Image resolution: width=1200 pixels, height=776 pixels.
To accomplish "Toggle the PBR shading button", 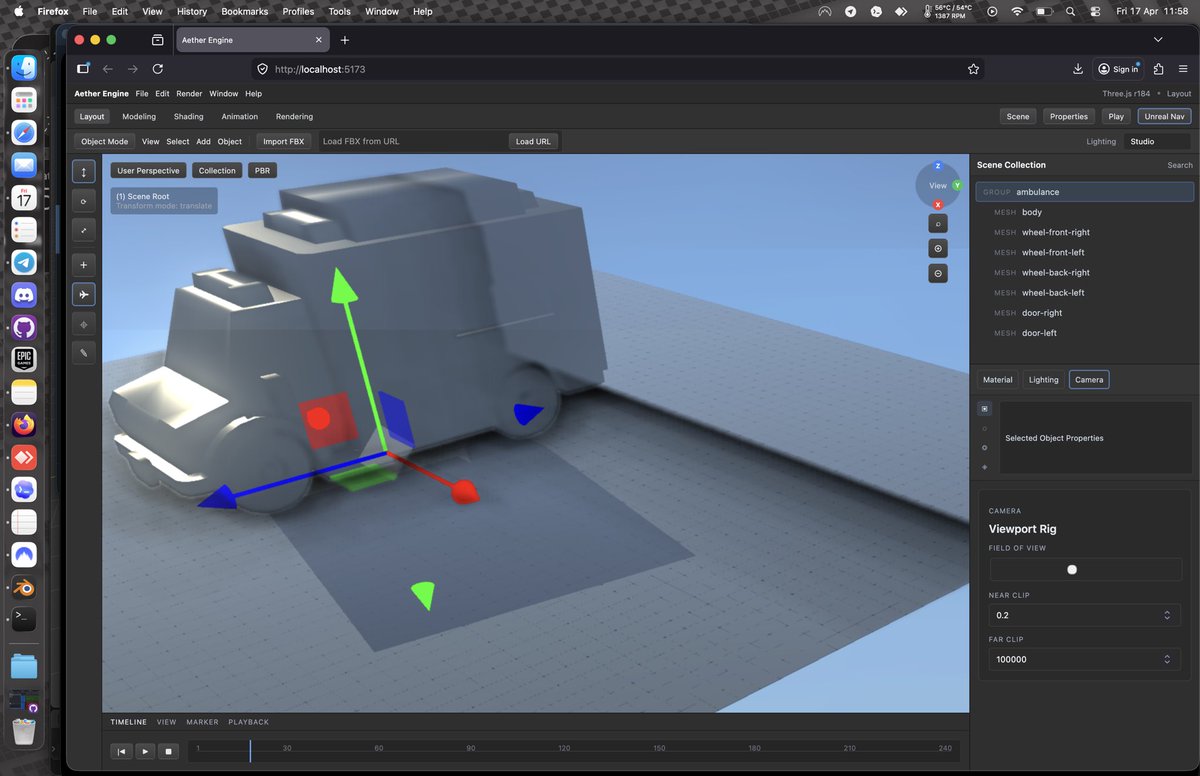I will (x=262, y=170).
